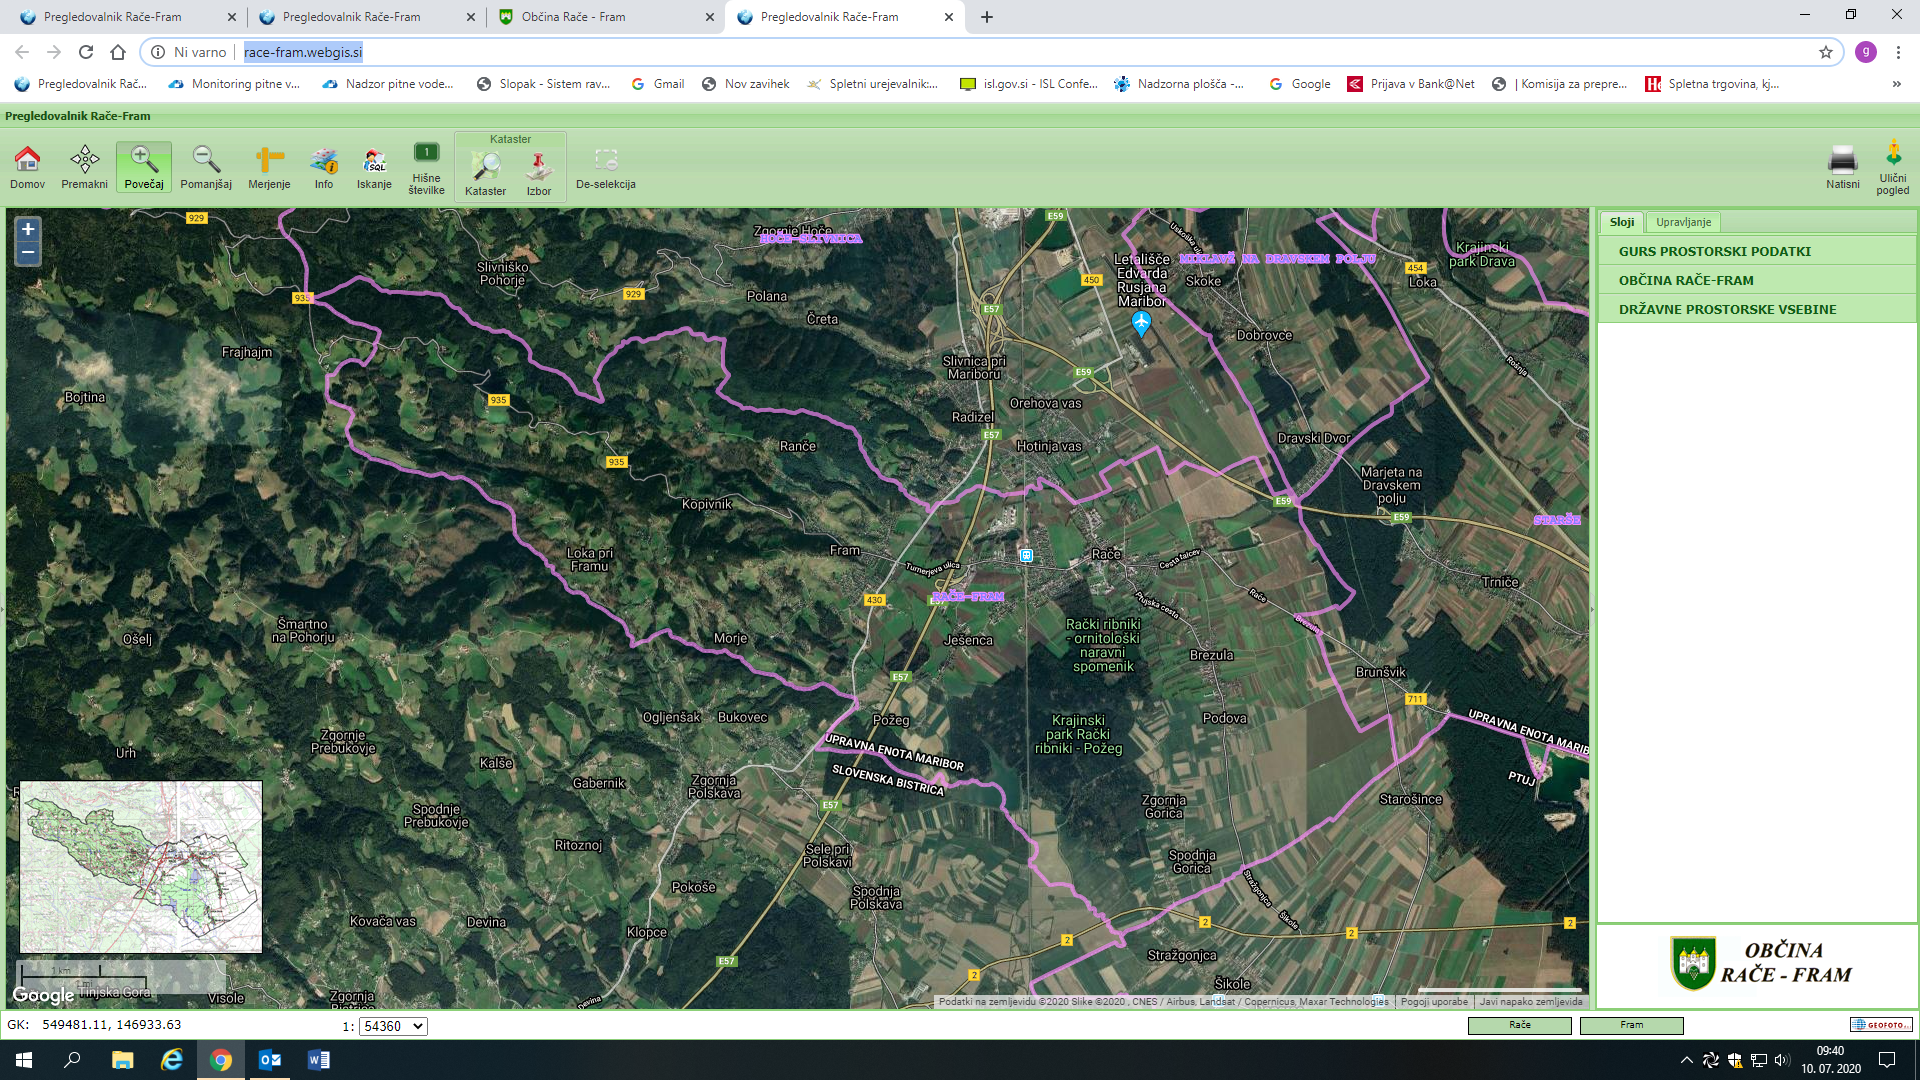Screen dimensions: 1920x1080
Task: Click the map zoom-in plus button
Action: click(28, 229)
